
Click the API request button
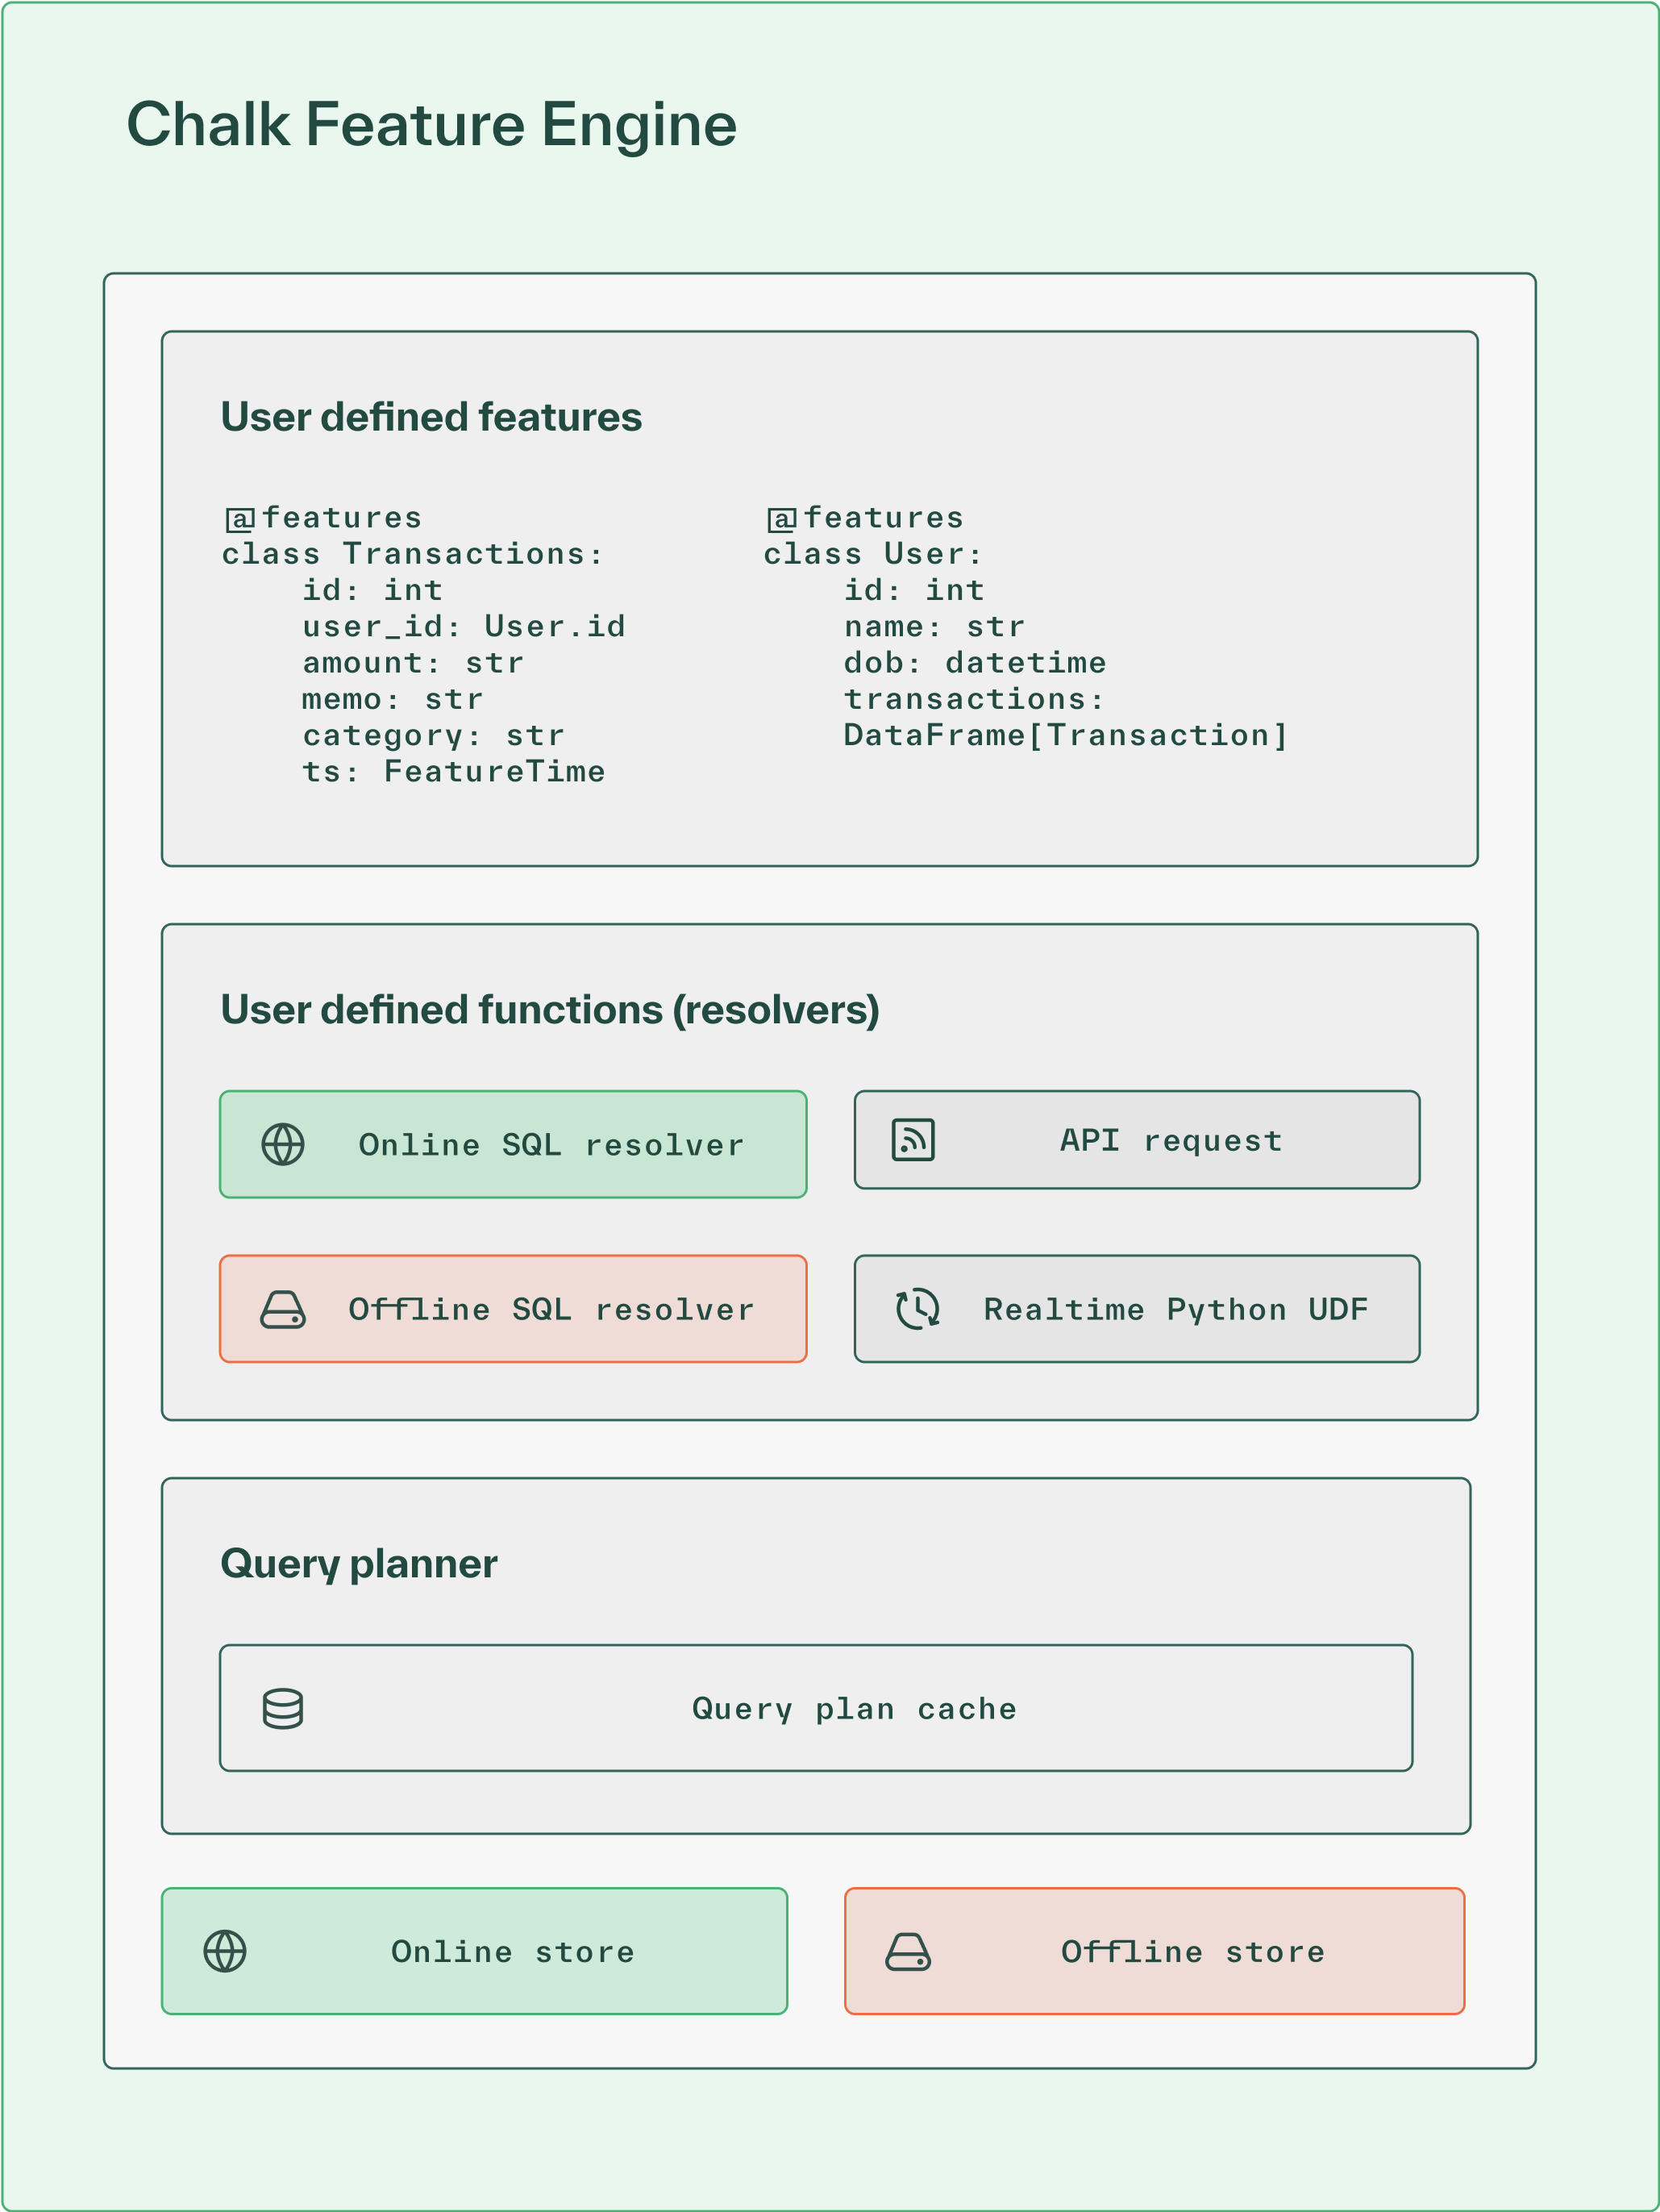coord(1137,1140)
